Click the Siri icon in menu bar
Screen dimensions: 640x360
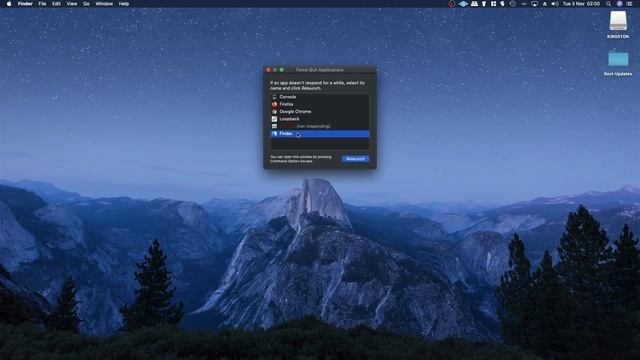619,4
